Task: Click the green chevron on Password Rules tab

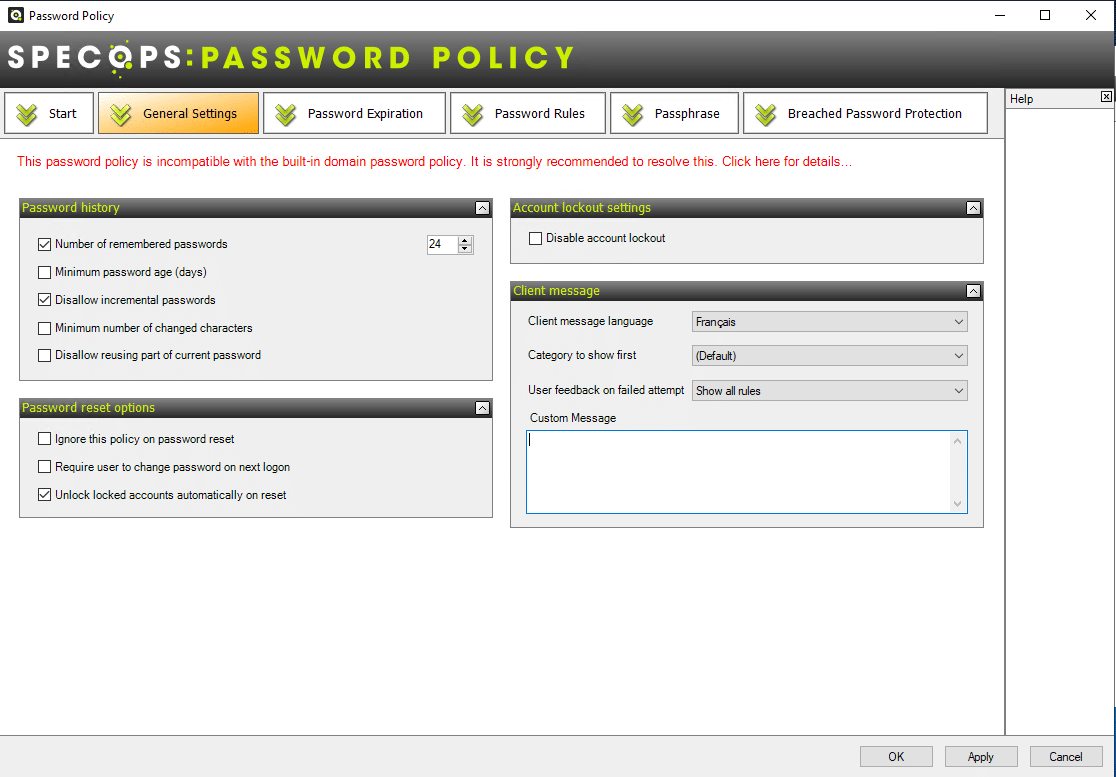Action: point(471,113)
